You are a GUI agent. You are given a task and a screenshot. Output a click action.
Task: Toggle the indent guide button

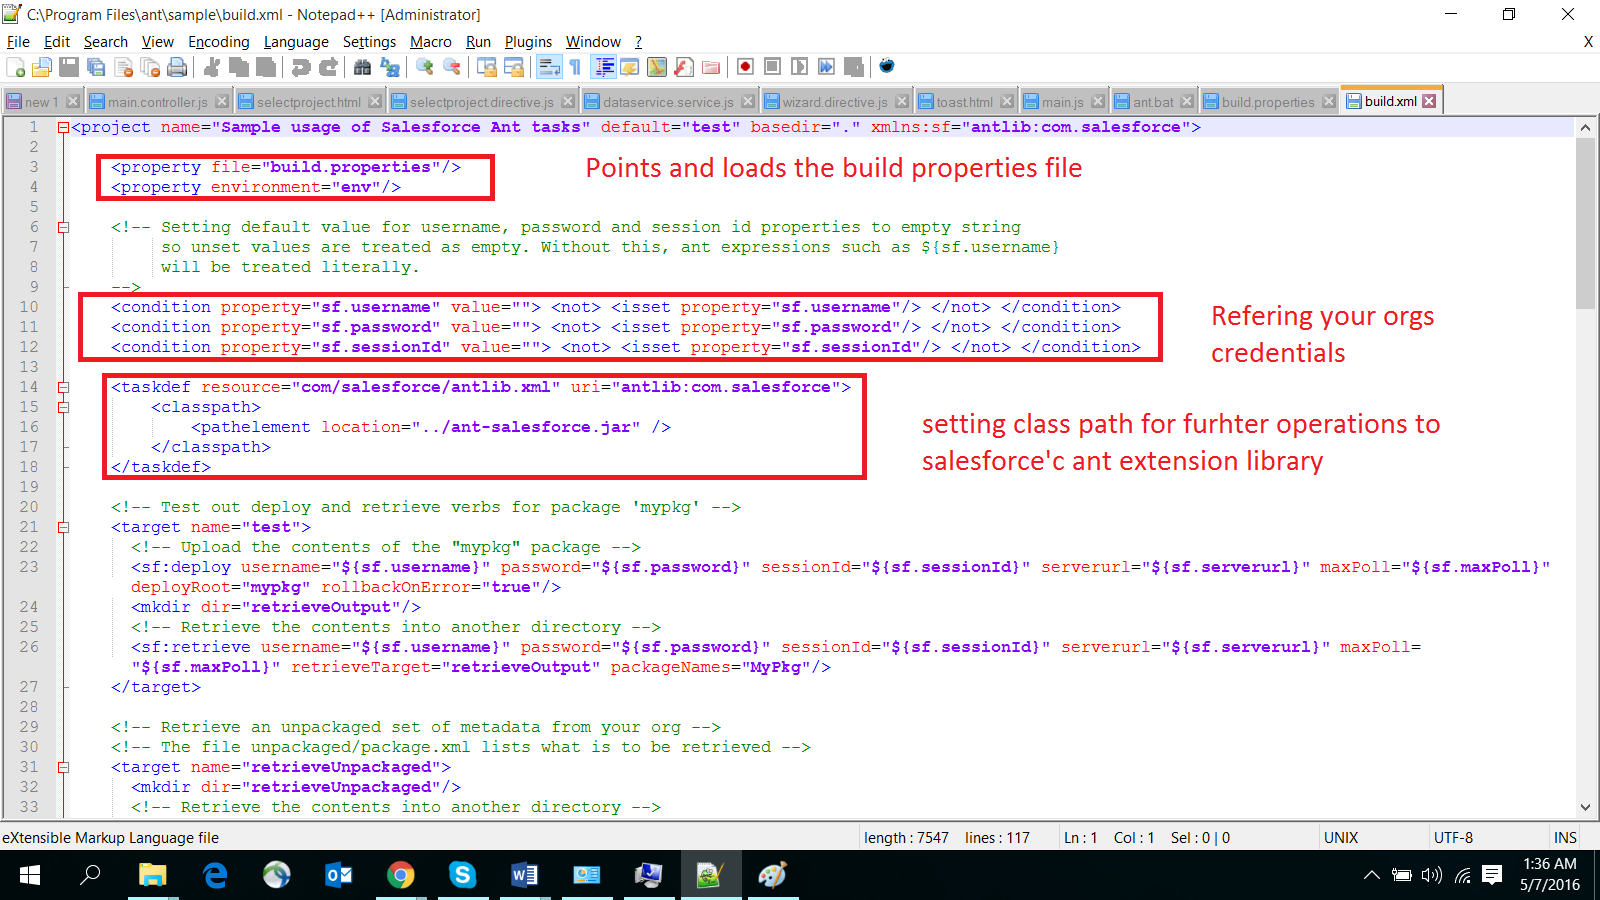604,67
